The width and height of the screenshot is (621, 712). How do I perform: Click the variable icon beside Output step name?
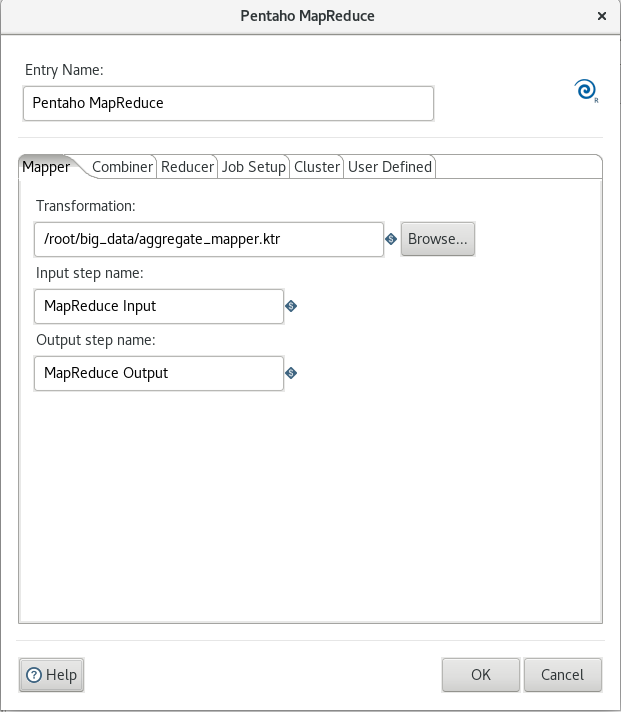point(291,373)
